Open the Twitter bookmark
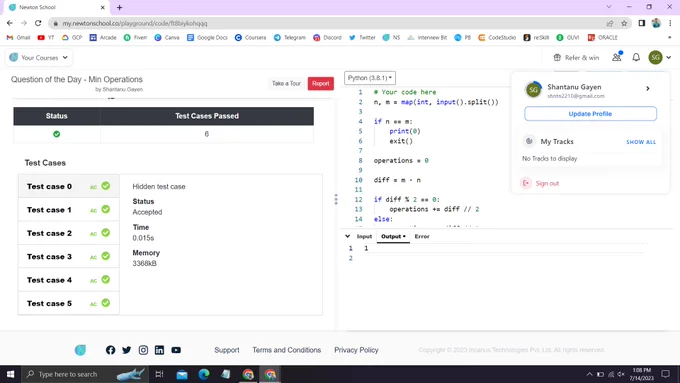680x383 pixels. (362, 38)
